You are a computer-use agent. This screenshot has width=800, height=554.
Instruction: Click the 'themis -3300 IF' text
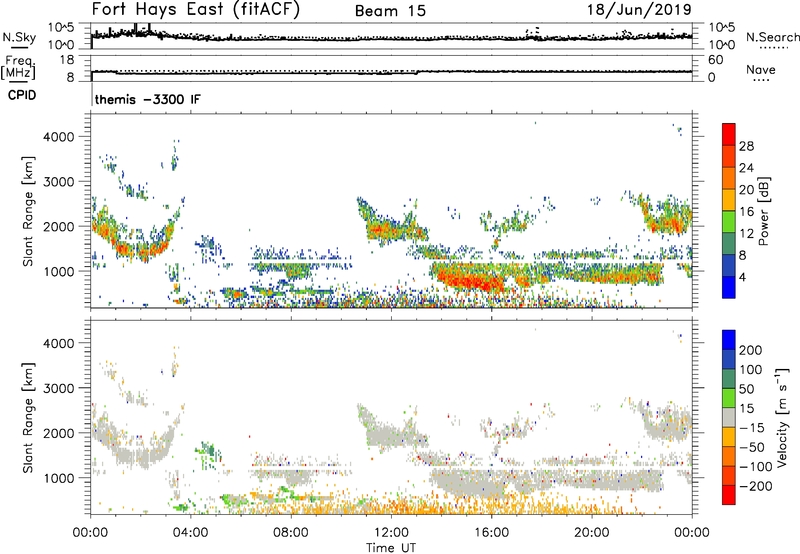[x=148, y=99]
